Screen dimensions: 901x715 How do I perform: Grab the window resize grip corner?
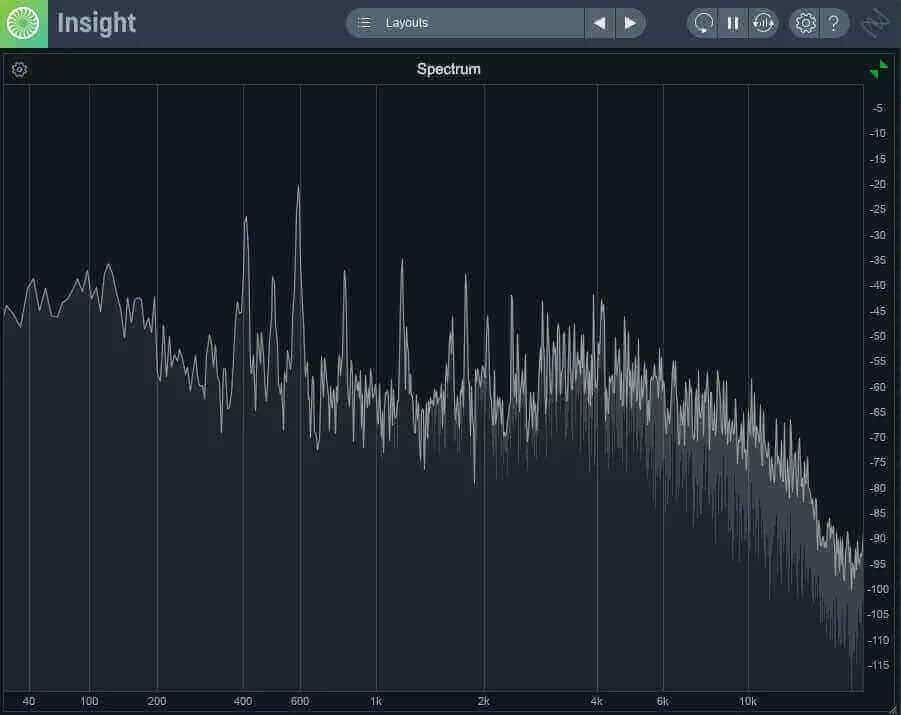[894, 709]
